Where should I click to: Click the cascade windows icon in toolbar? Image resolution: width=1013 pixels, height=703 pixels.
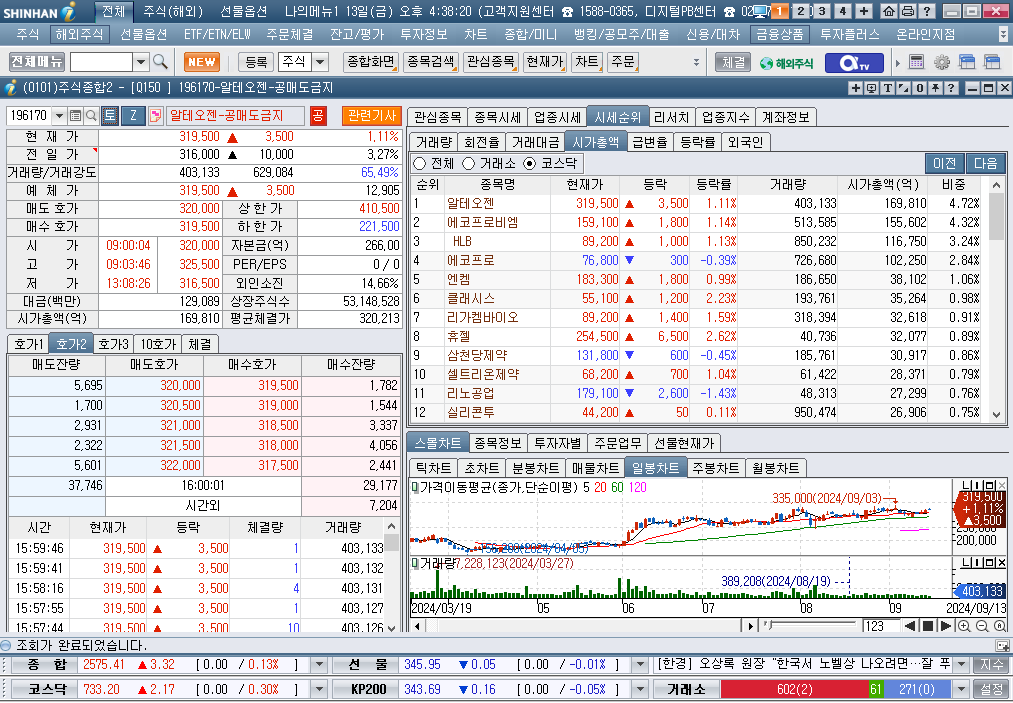967,62
